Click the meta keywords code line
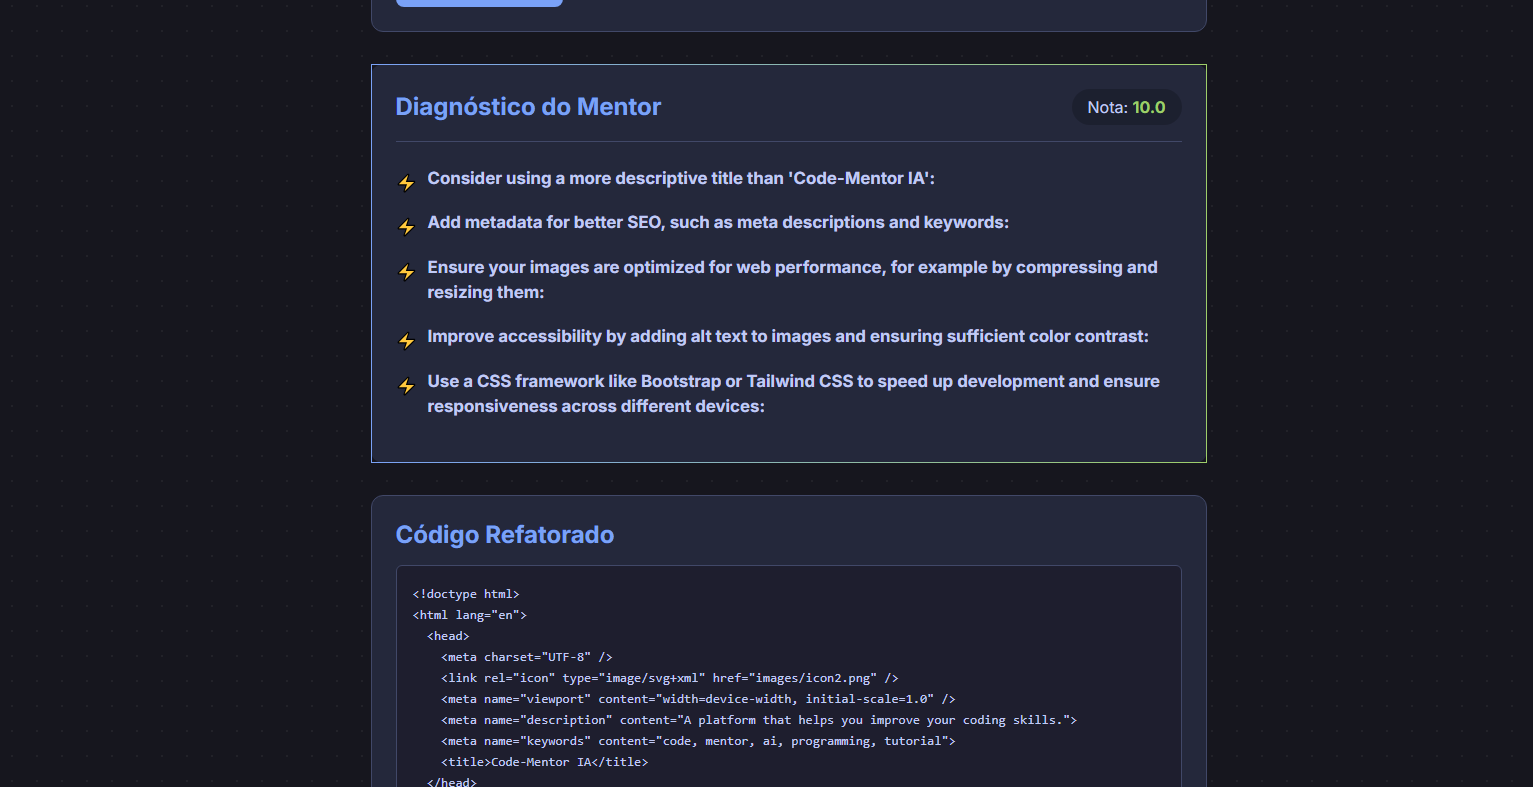 pos(698,741)
